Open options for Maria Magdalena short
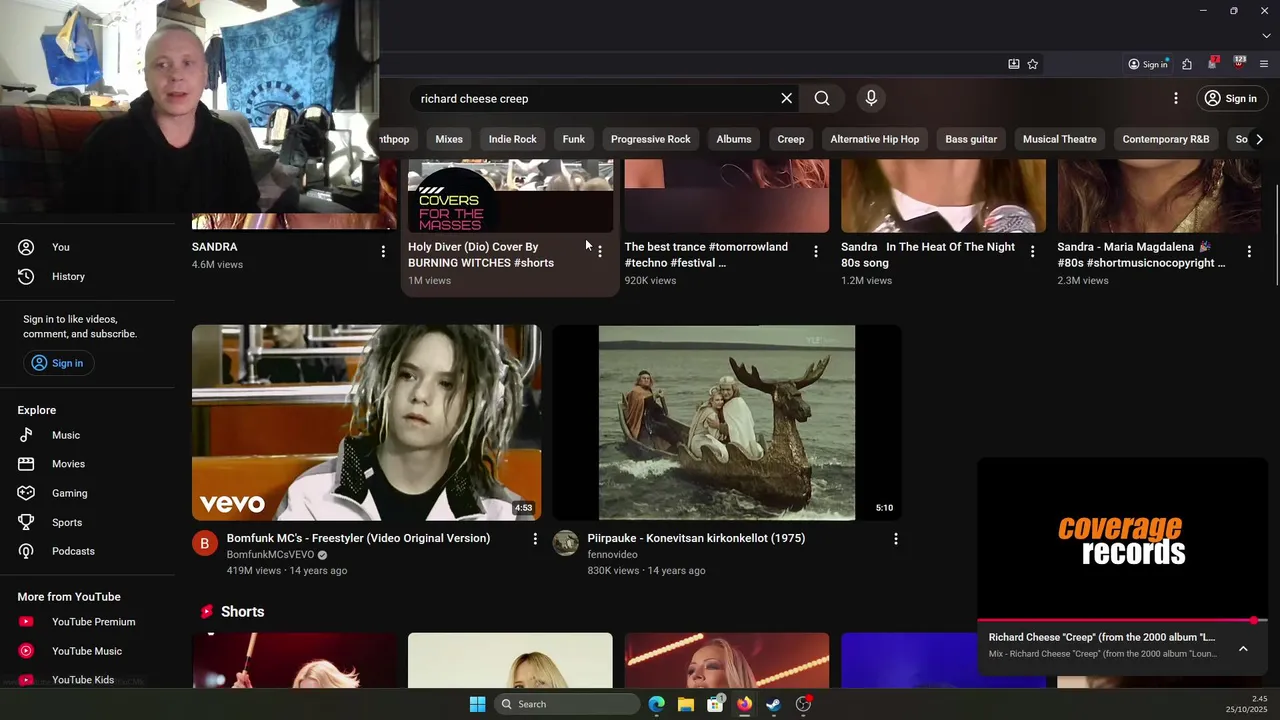This screenshot has width=1280, height=720. [x=1249, y=252]
